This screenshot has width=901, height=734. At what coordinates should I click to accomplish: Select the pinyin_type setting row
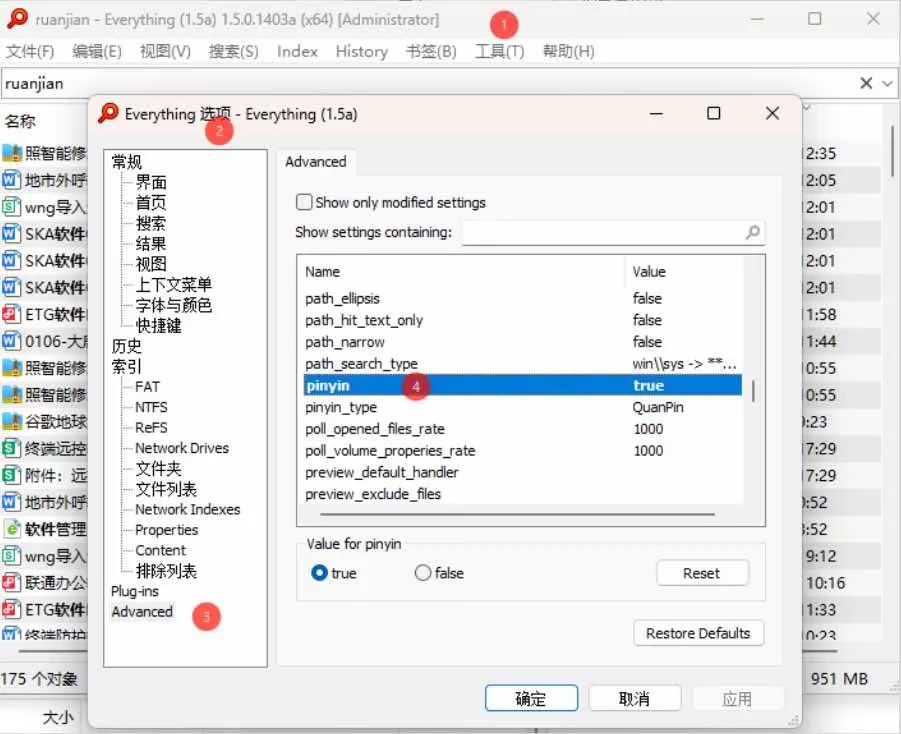(x=522, y=407)
